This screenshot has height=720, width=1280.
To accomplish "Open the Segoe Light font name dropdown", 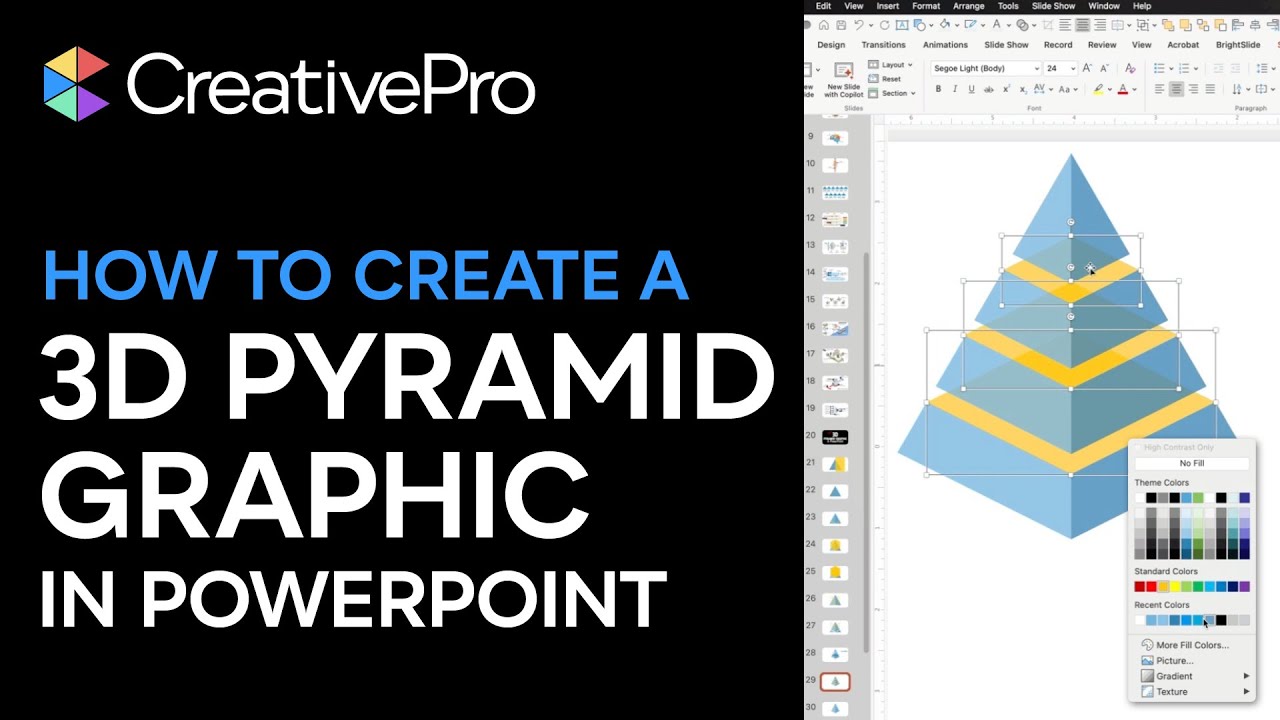I will pos(1037,68).
